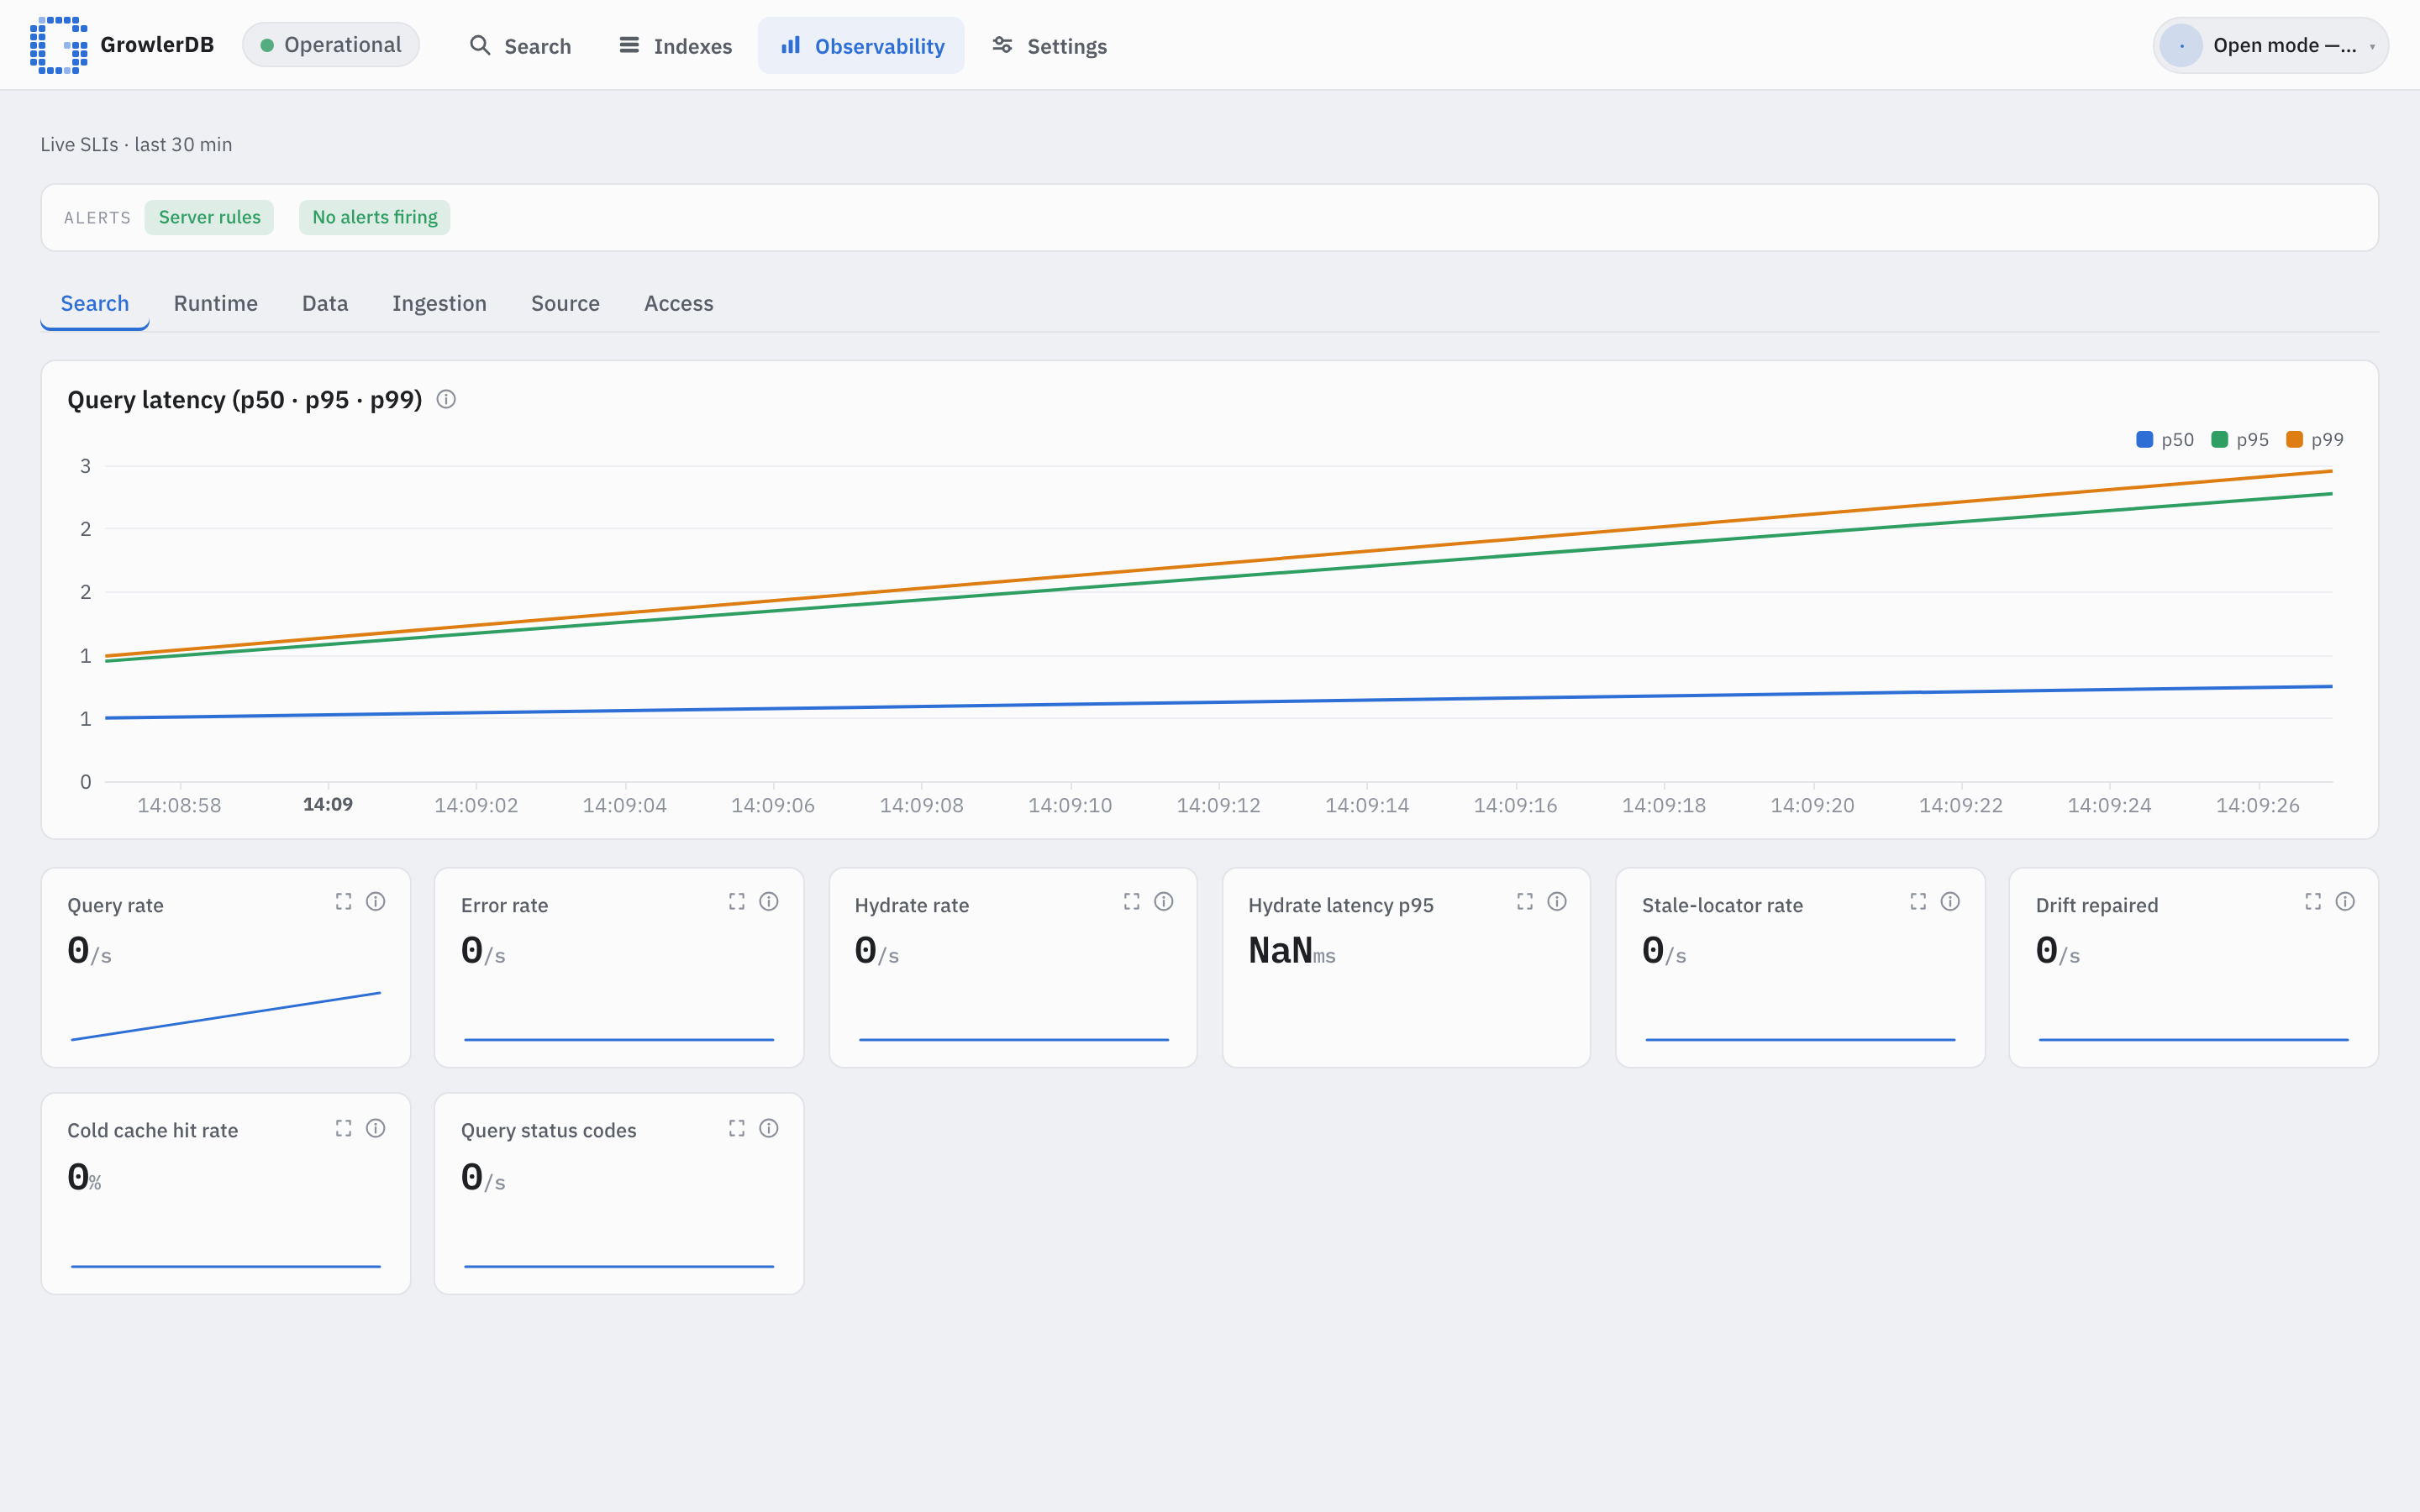Click the 14:08:58 time axis label
Screen dimensions: 2420x1512
coord(179,805)
